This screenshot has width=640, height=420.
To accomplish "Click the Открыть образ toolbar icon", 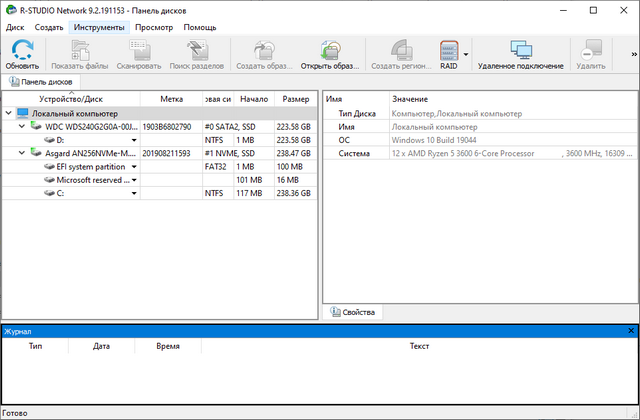I will click(329, 49).
